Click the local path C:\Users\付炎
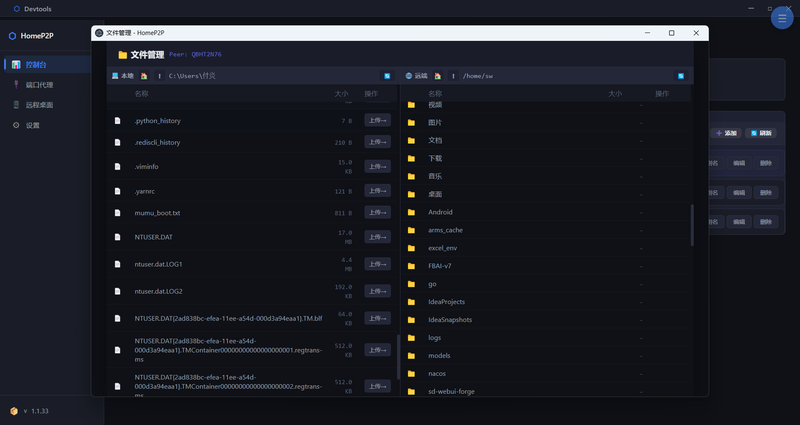Viewport: 800px width, 425px height. (192, 76)
